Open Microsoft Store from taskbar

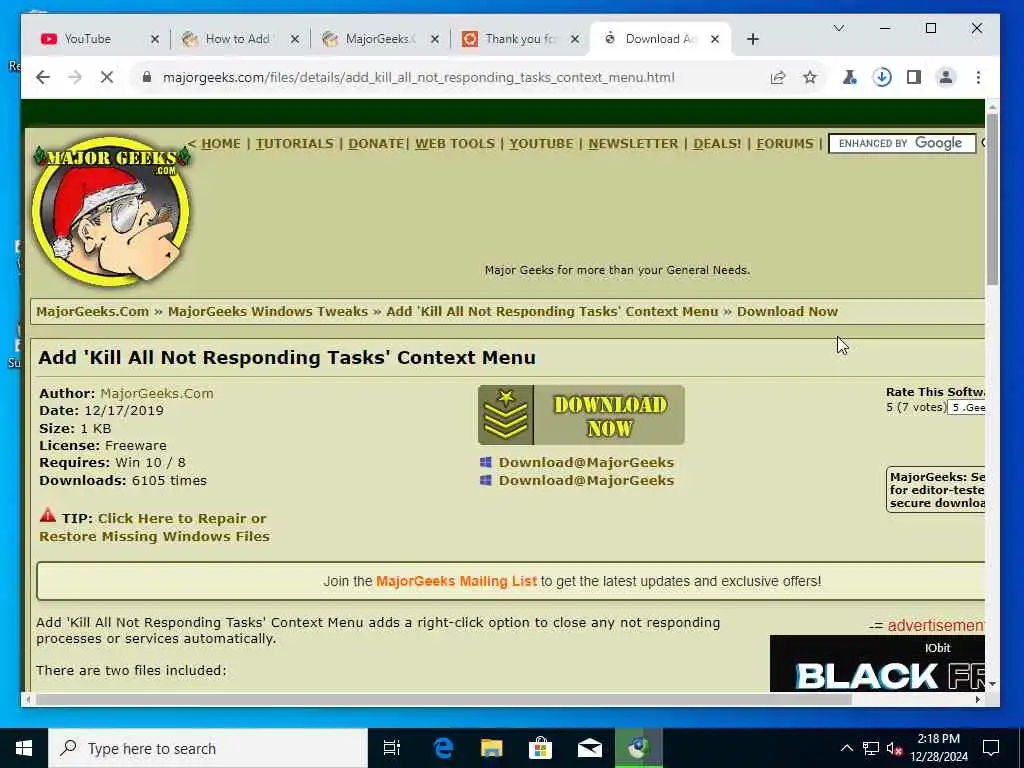(x=540, y=748)
